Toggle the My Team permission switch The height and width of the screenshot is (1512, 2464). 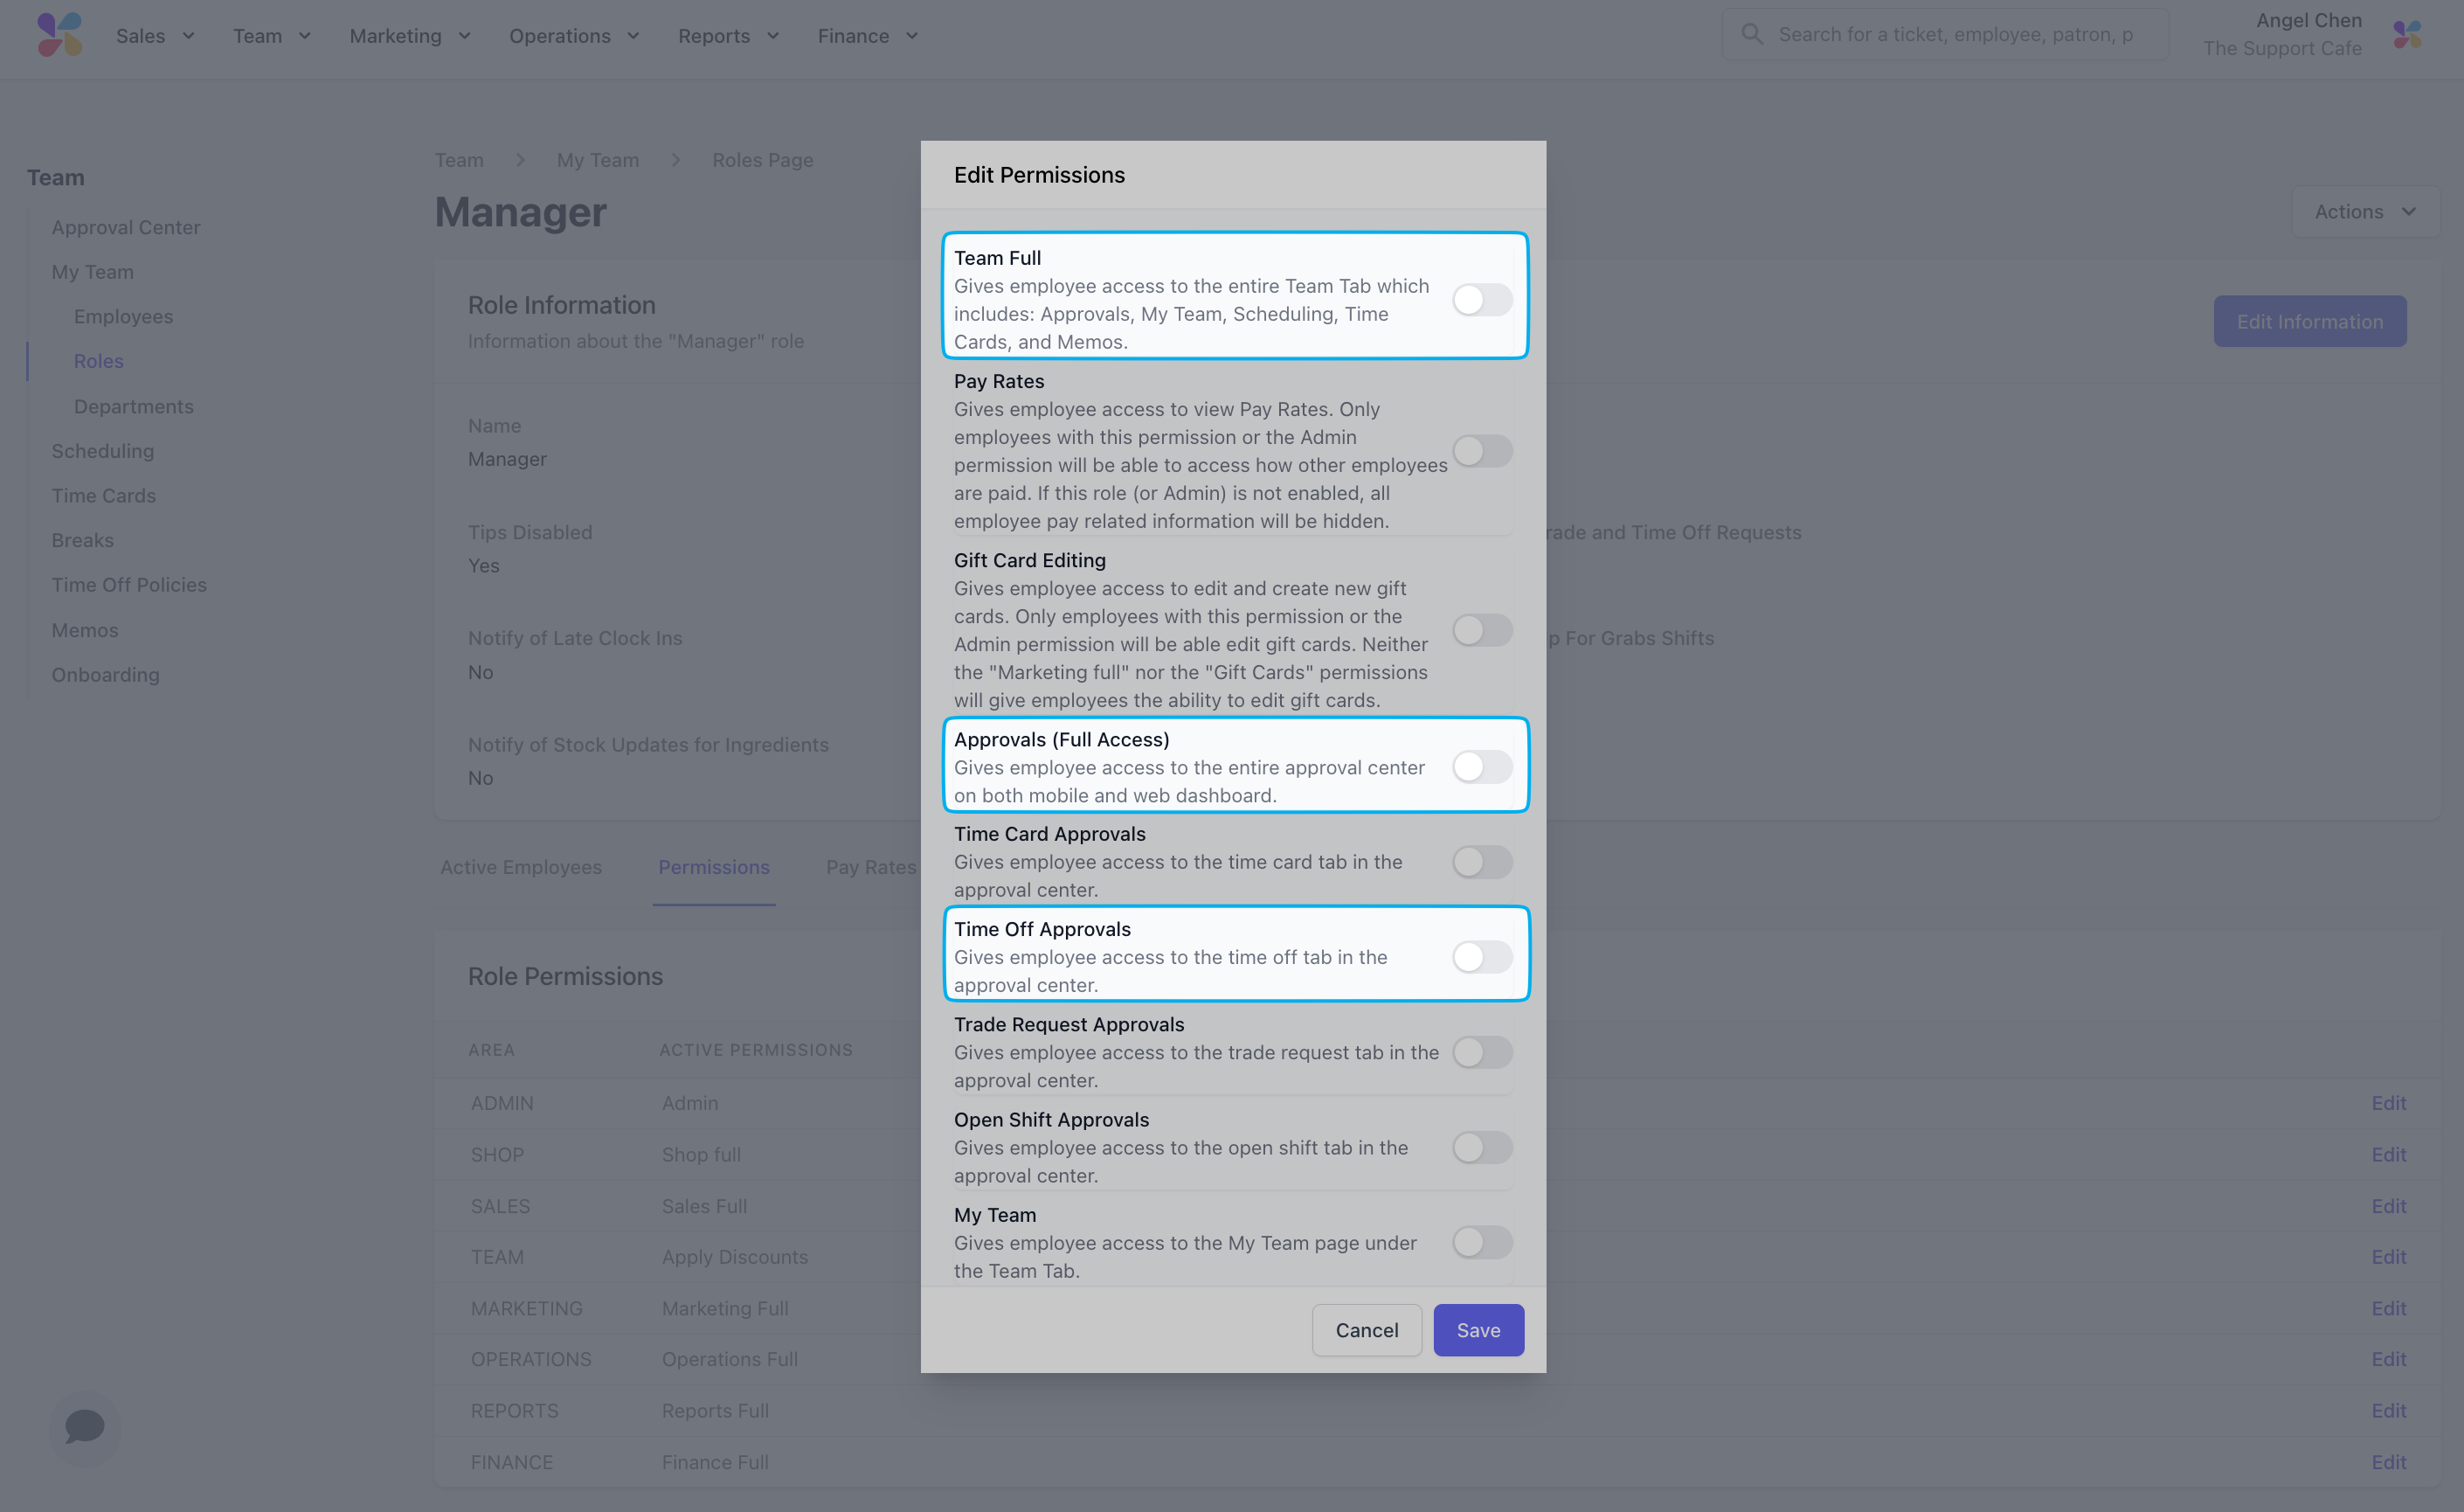point(1482,1242)
